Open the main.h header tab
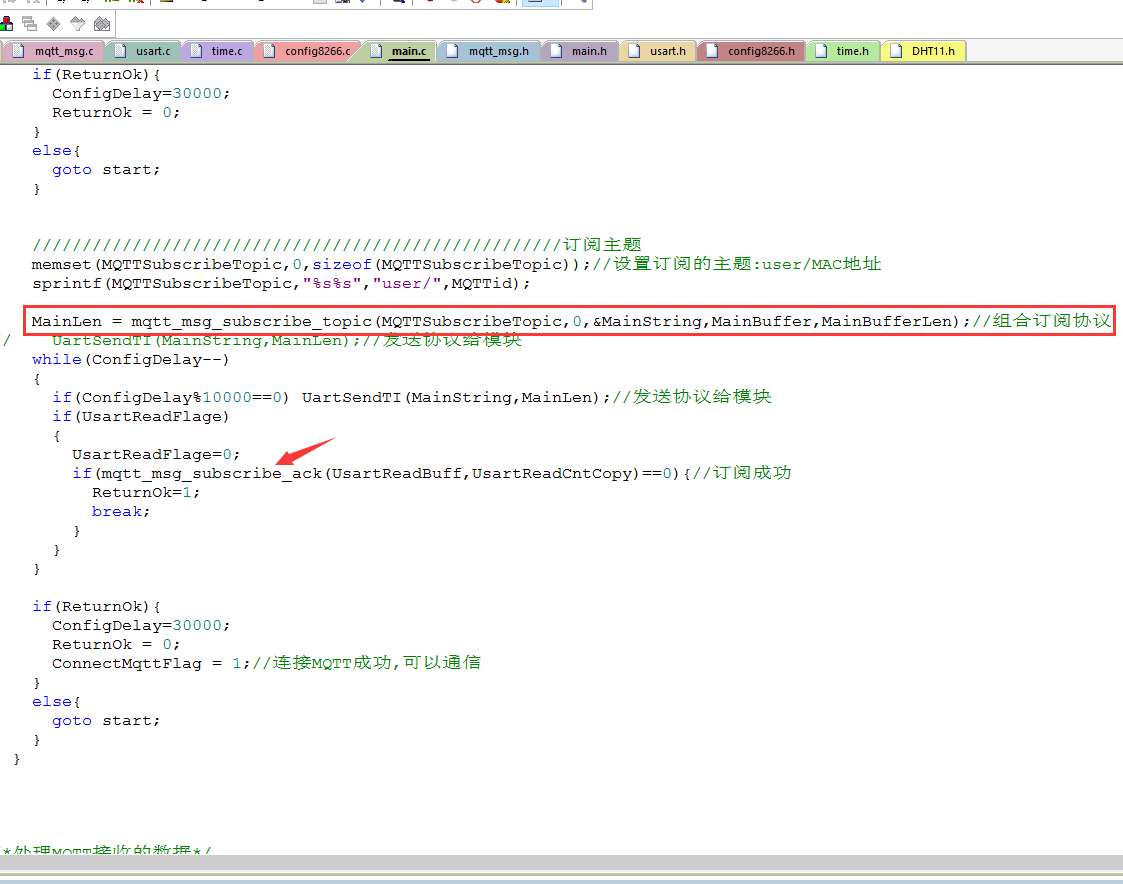Screen dimensions: 1123x884 pos(579,51)
